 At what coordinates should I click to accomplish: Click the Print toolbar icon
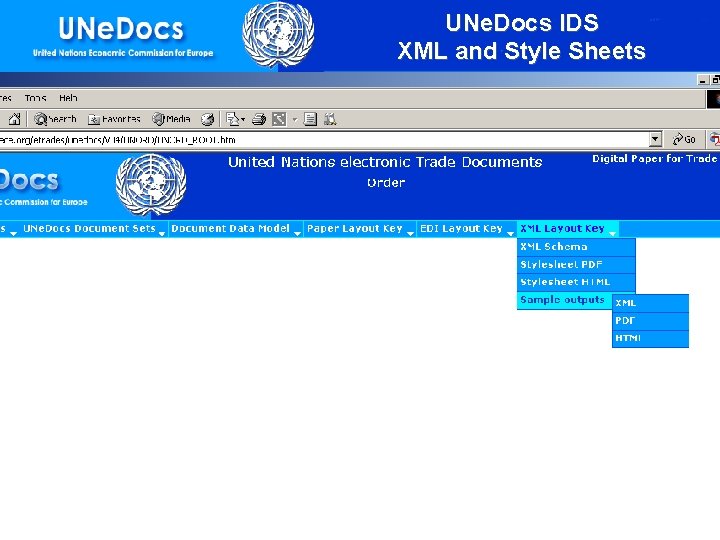[259, 120]
